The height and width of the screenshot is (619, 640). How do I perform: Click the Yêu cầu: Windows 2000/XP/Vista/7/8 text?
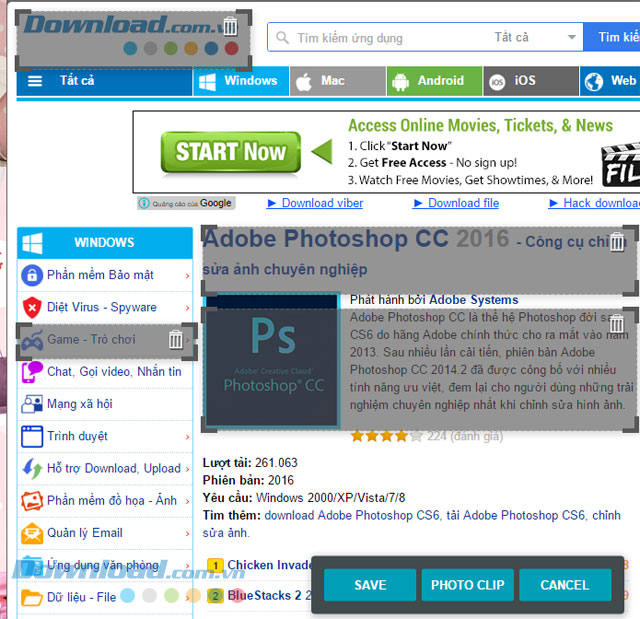pyautogui.click(x=304, y=497)
